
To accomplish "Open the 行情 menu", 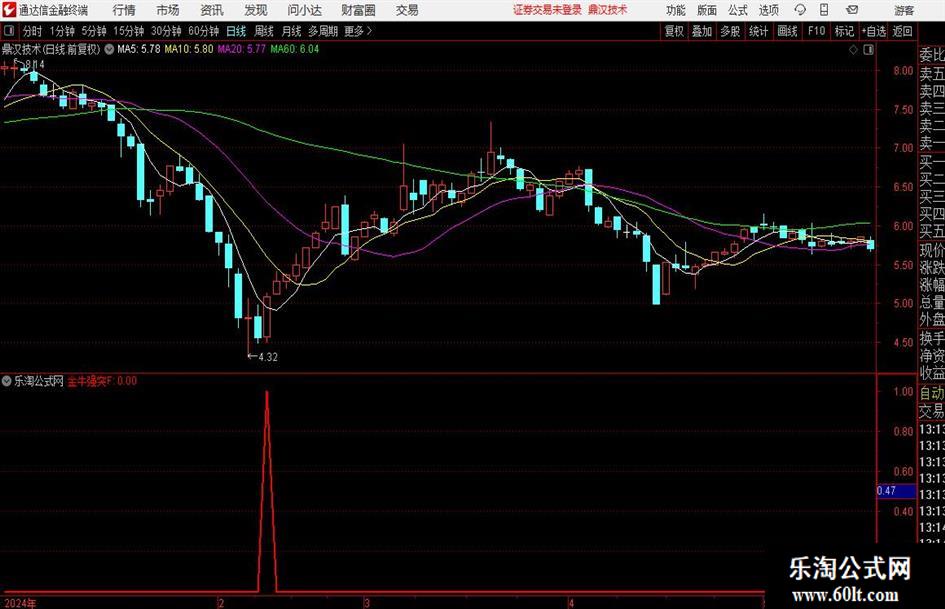I will click(x=124, y=10).
